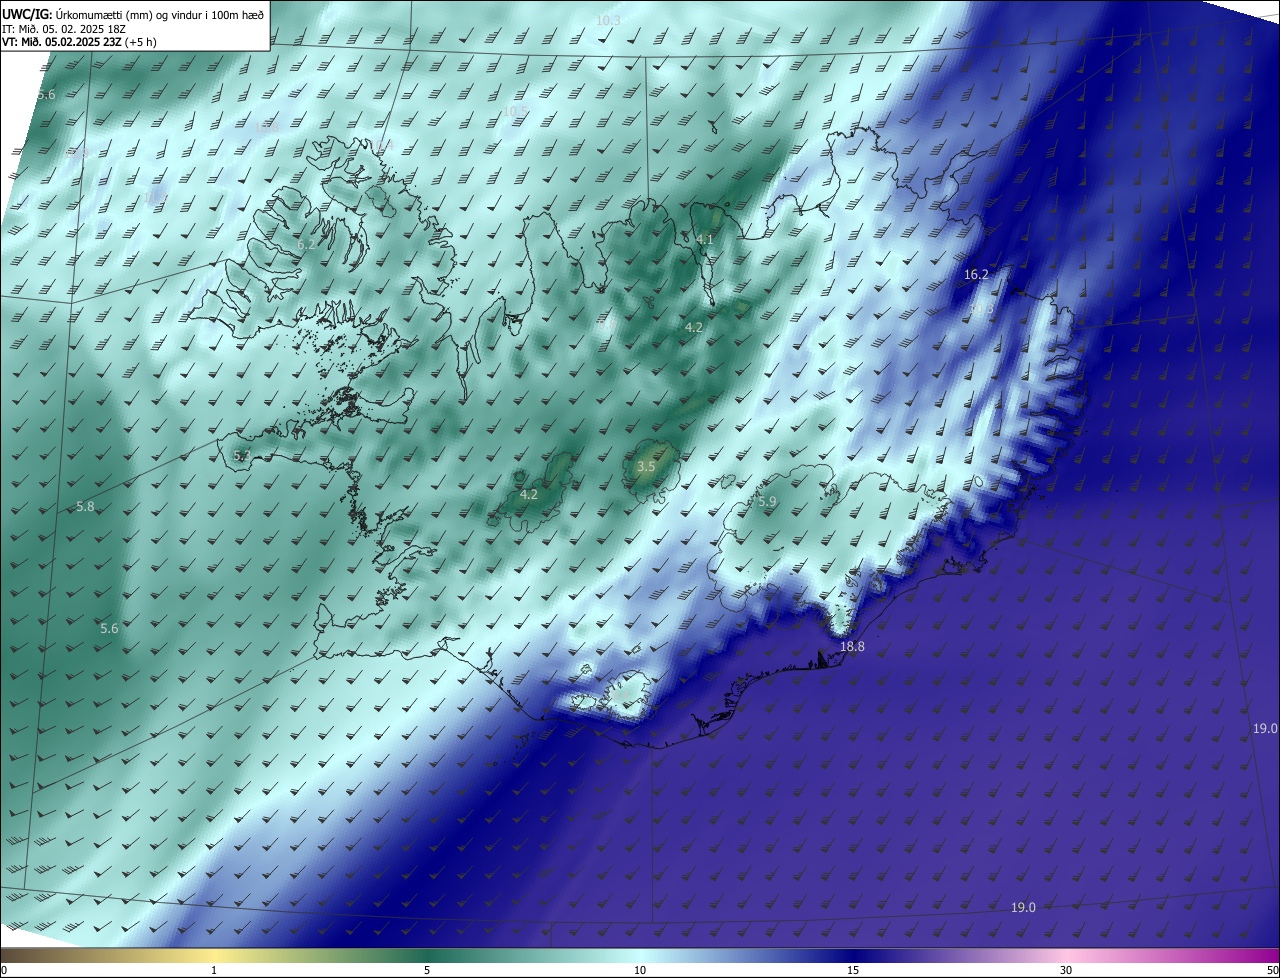Click the colorbar tick label 1
1280x978 pixels.
point(214,970)
